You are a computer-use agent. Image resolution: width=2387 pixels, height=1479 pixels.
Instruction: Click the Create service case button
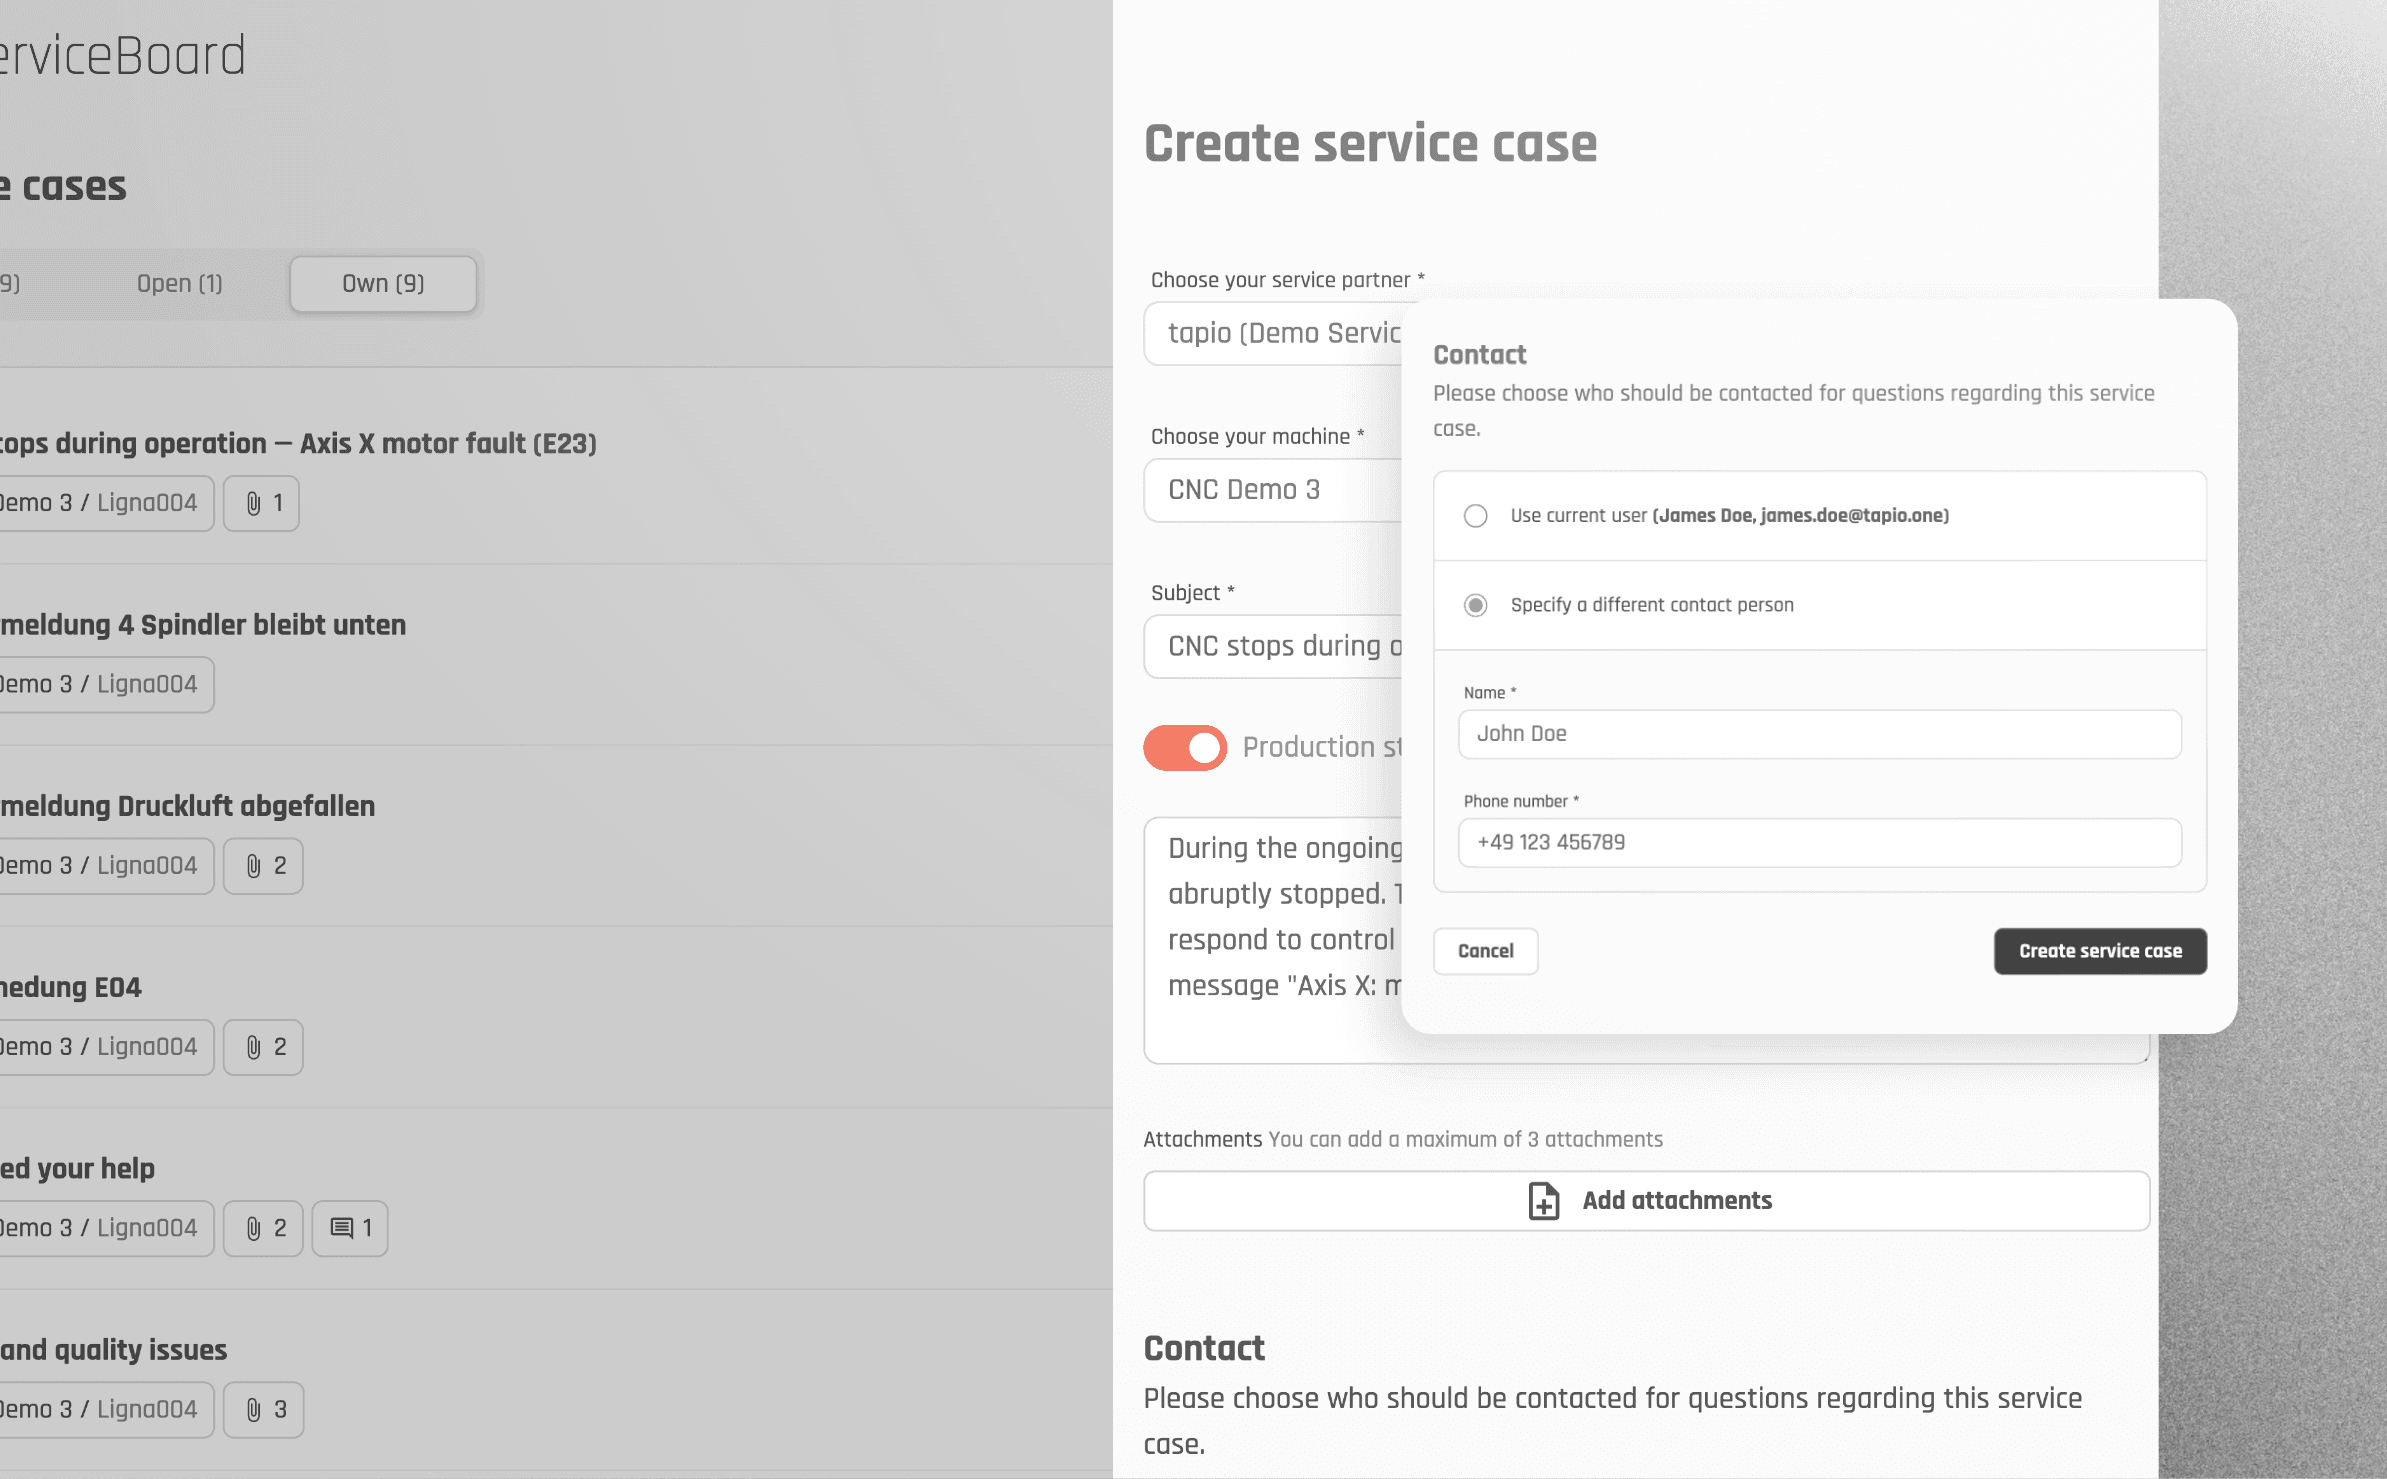point(2099,951)
